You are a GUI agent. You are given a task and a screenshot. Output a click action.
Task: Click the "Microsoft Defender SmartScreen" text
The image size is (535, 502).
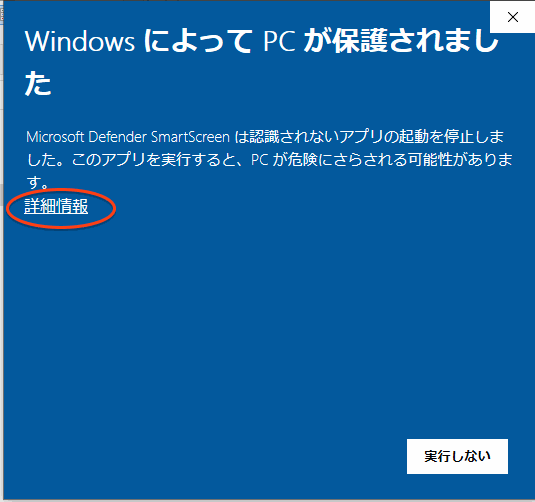[x=128, y=137]
